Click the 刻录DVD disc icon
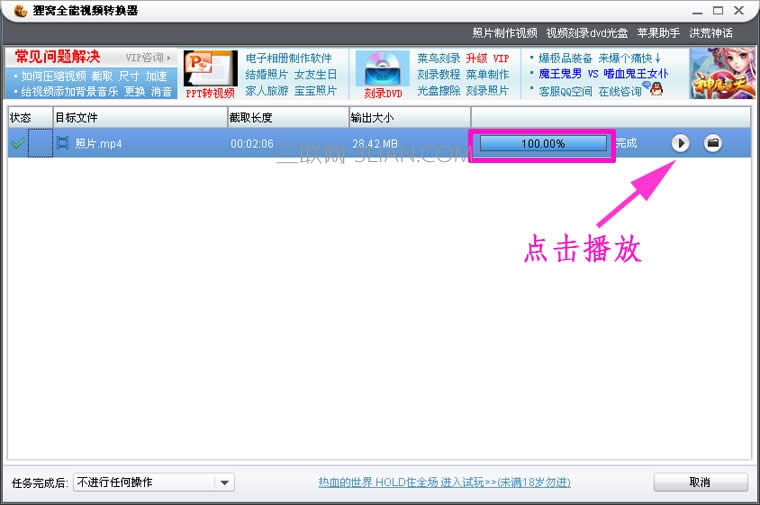 (x=380, y=74)
